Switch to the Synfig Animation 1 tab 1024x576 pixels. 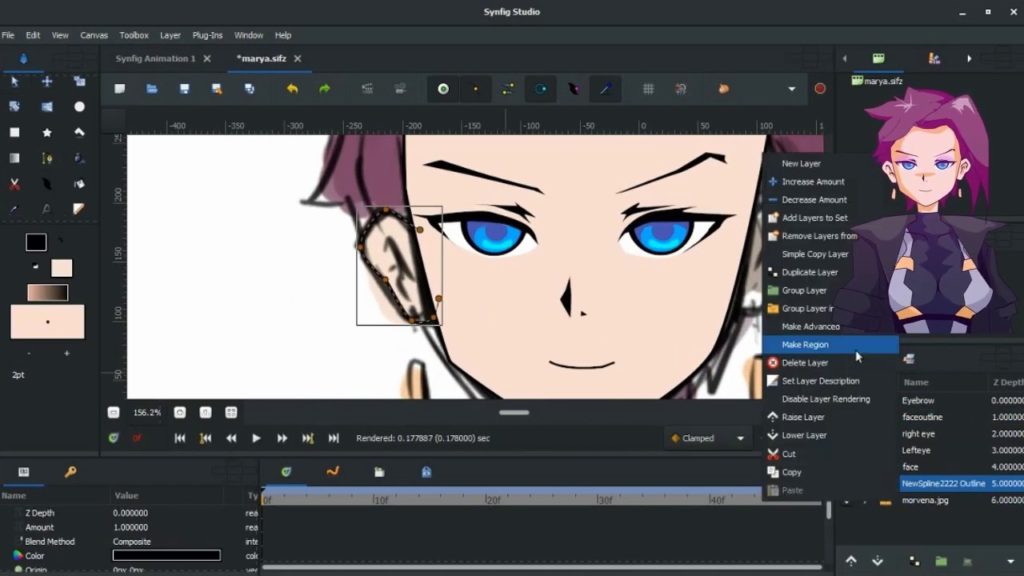click(155, 59)
